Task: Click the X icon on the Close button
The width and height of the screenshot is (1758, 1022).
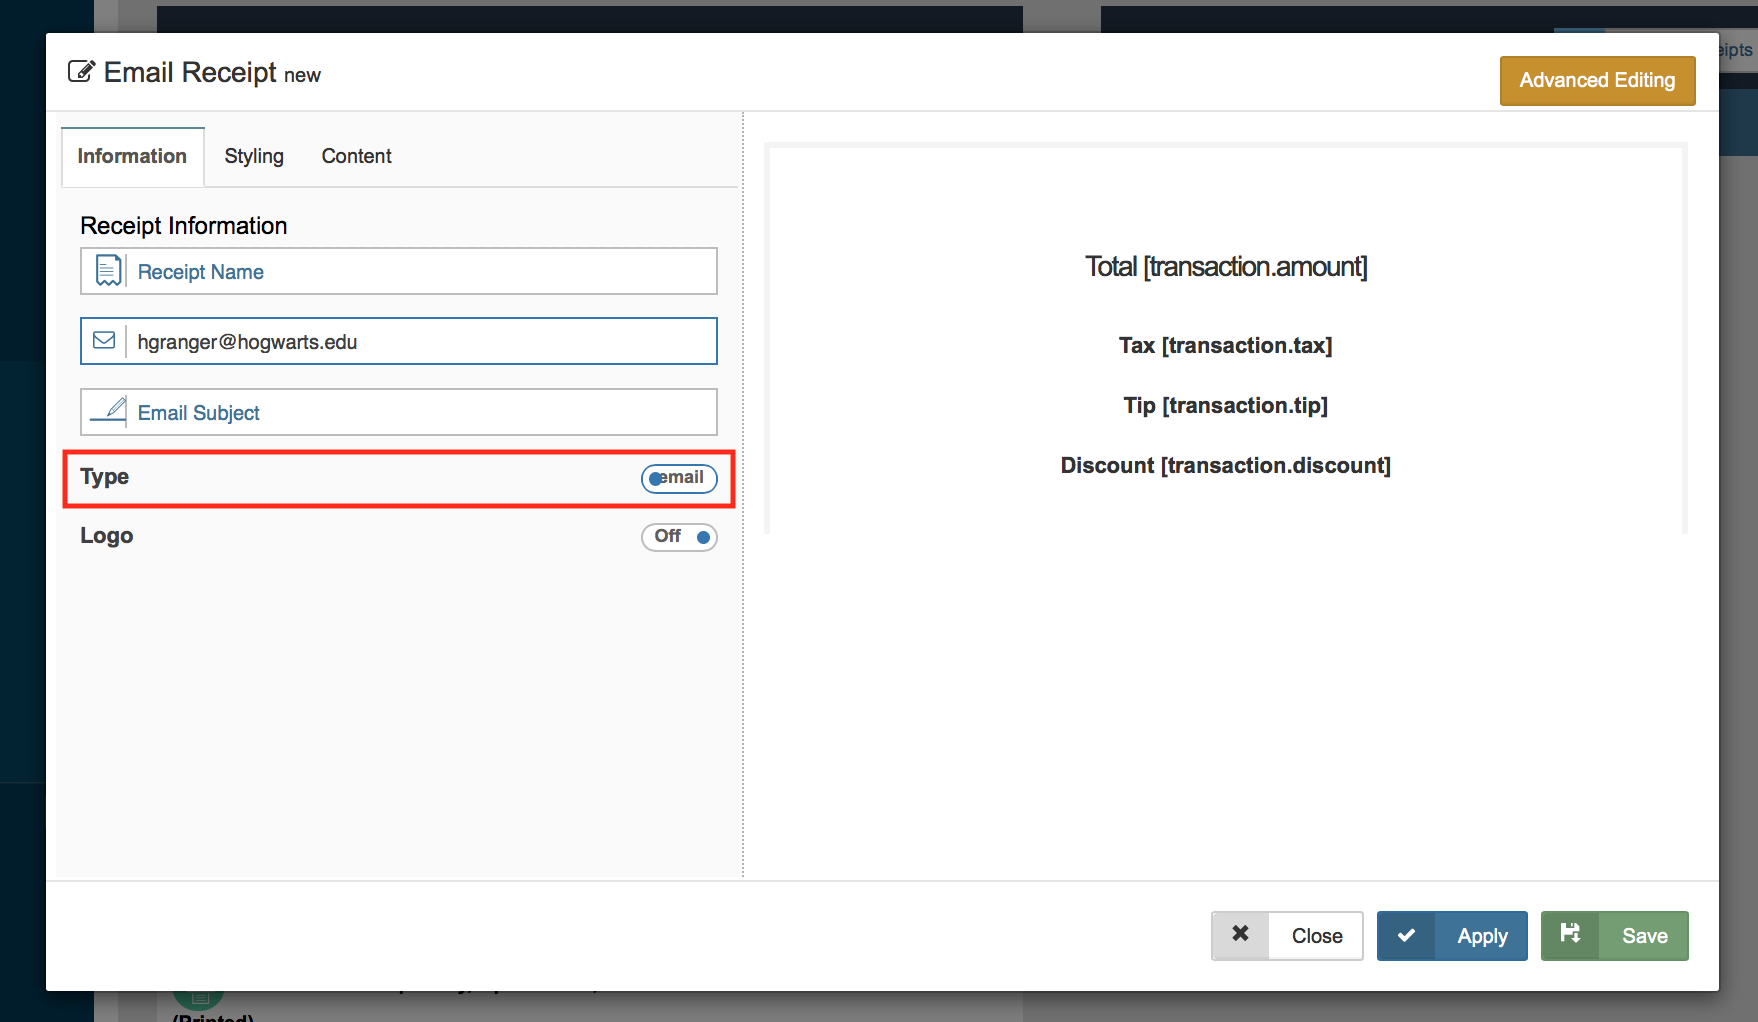Action: [1240, 935]
